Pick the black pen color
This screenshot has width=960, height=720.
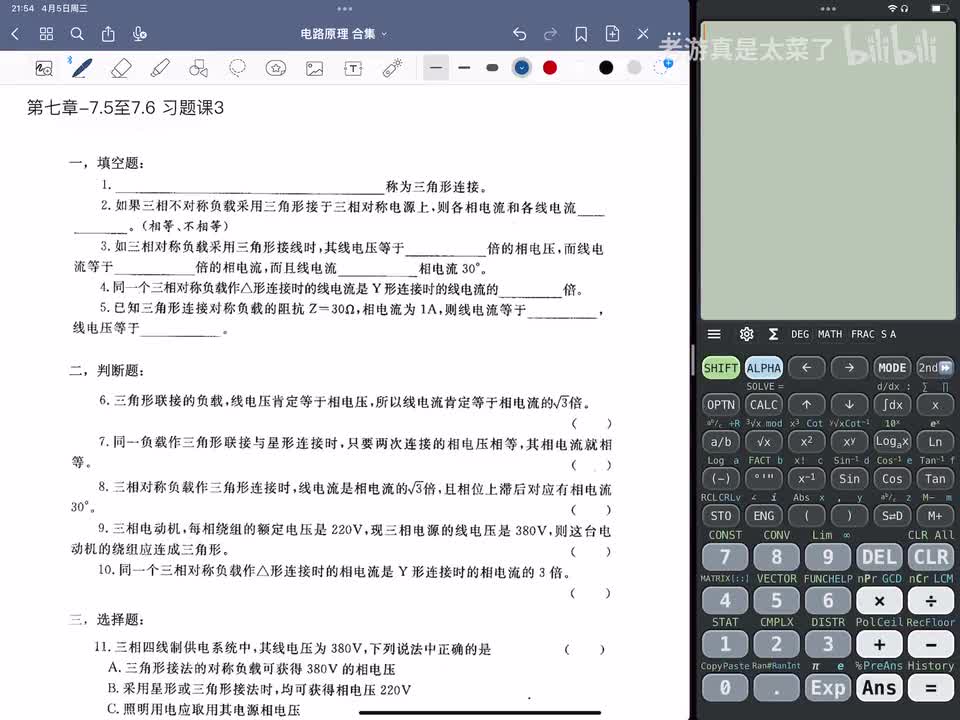(606, 67)
